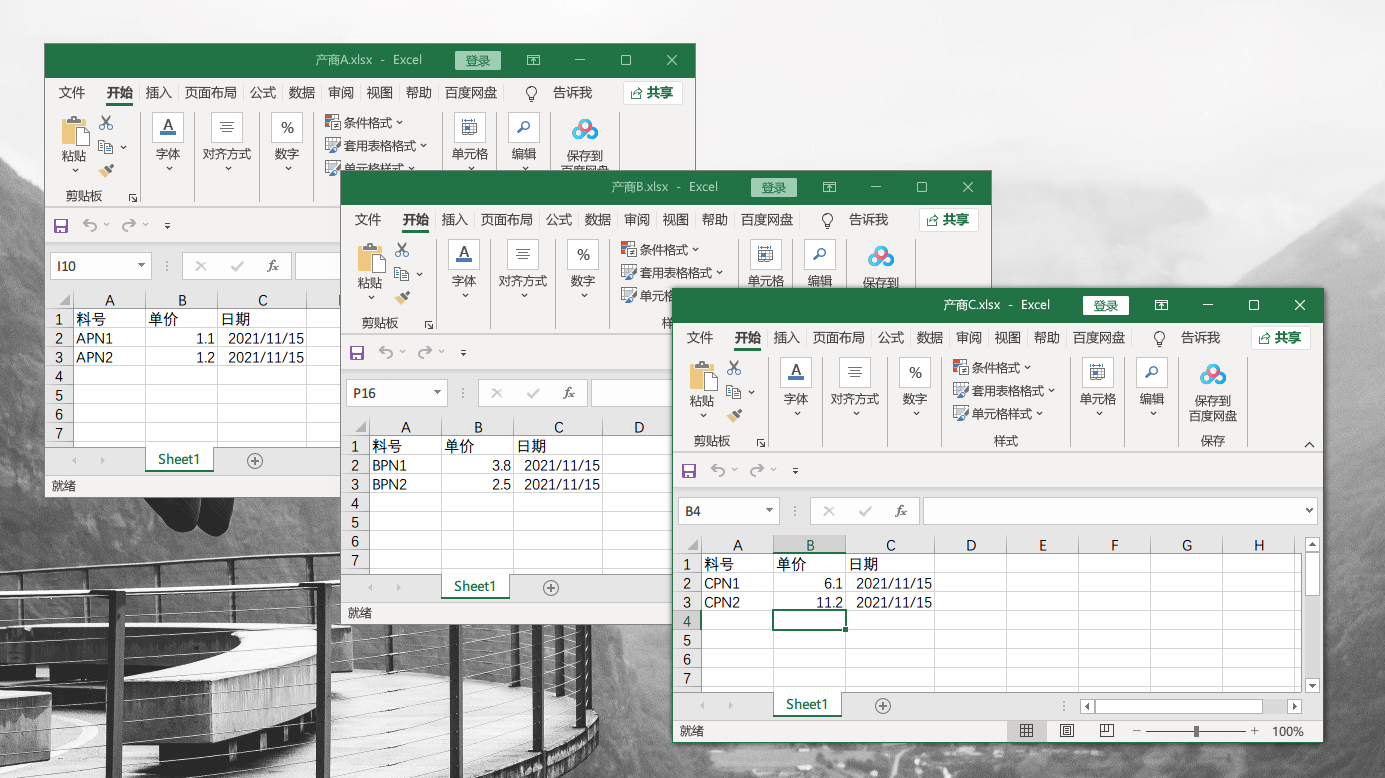Expand 单元格样式 dropdown in 产商C window

(1040, 413)
